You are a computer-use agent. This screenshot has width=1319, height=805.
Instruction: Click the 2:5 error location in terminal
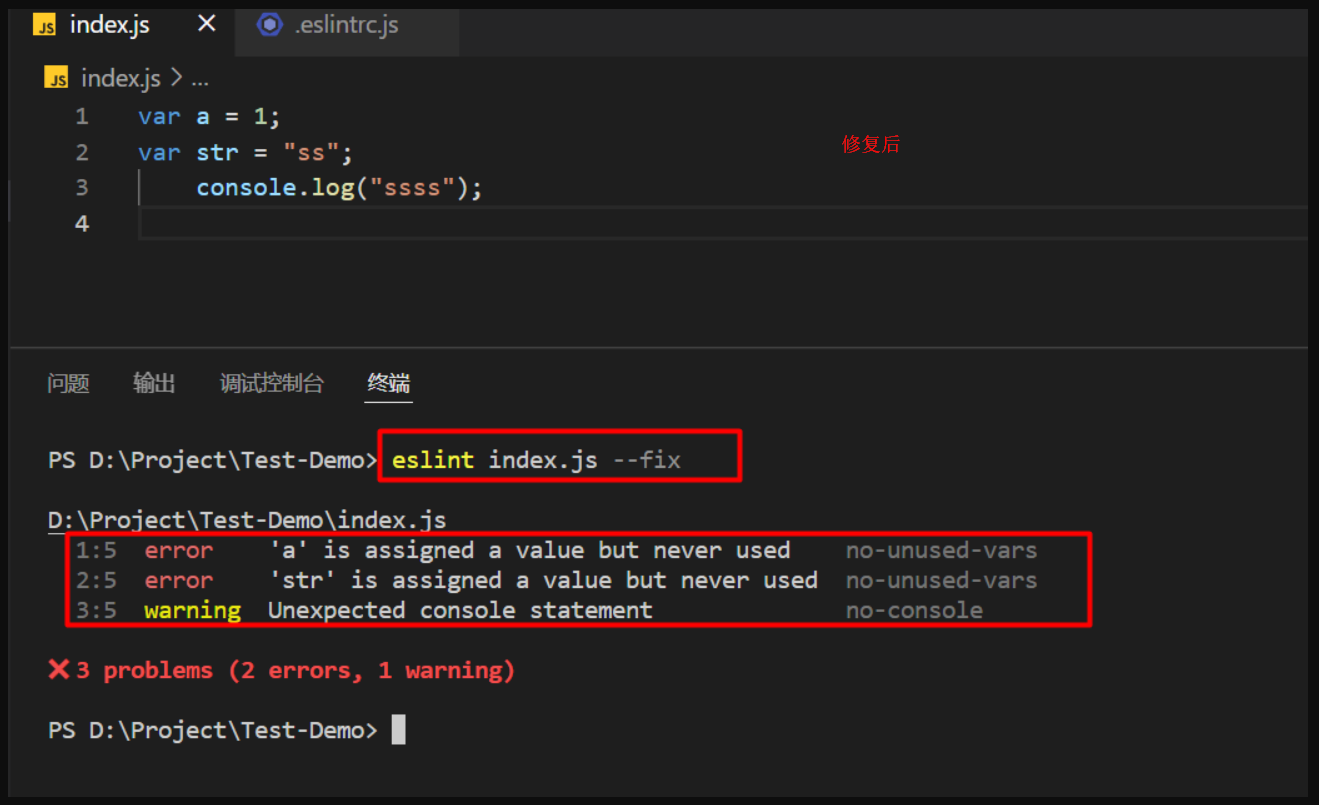tap(96, 580)
